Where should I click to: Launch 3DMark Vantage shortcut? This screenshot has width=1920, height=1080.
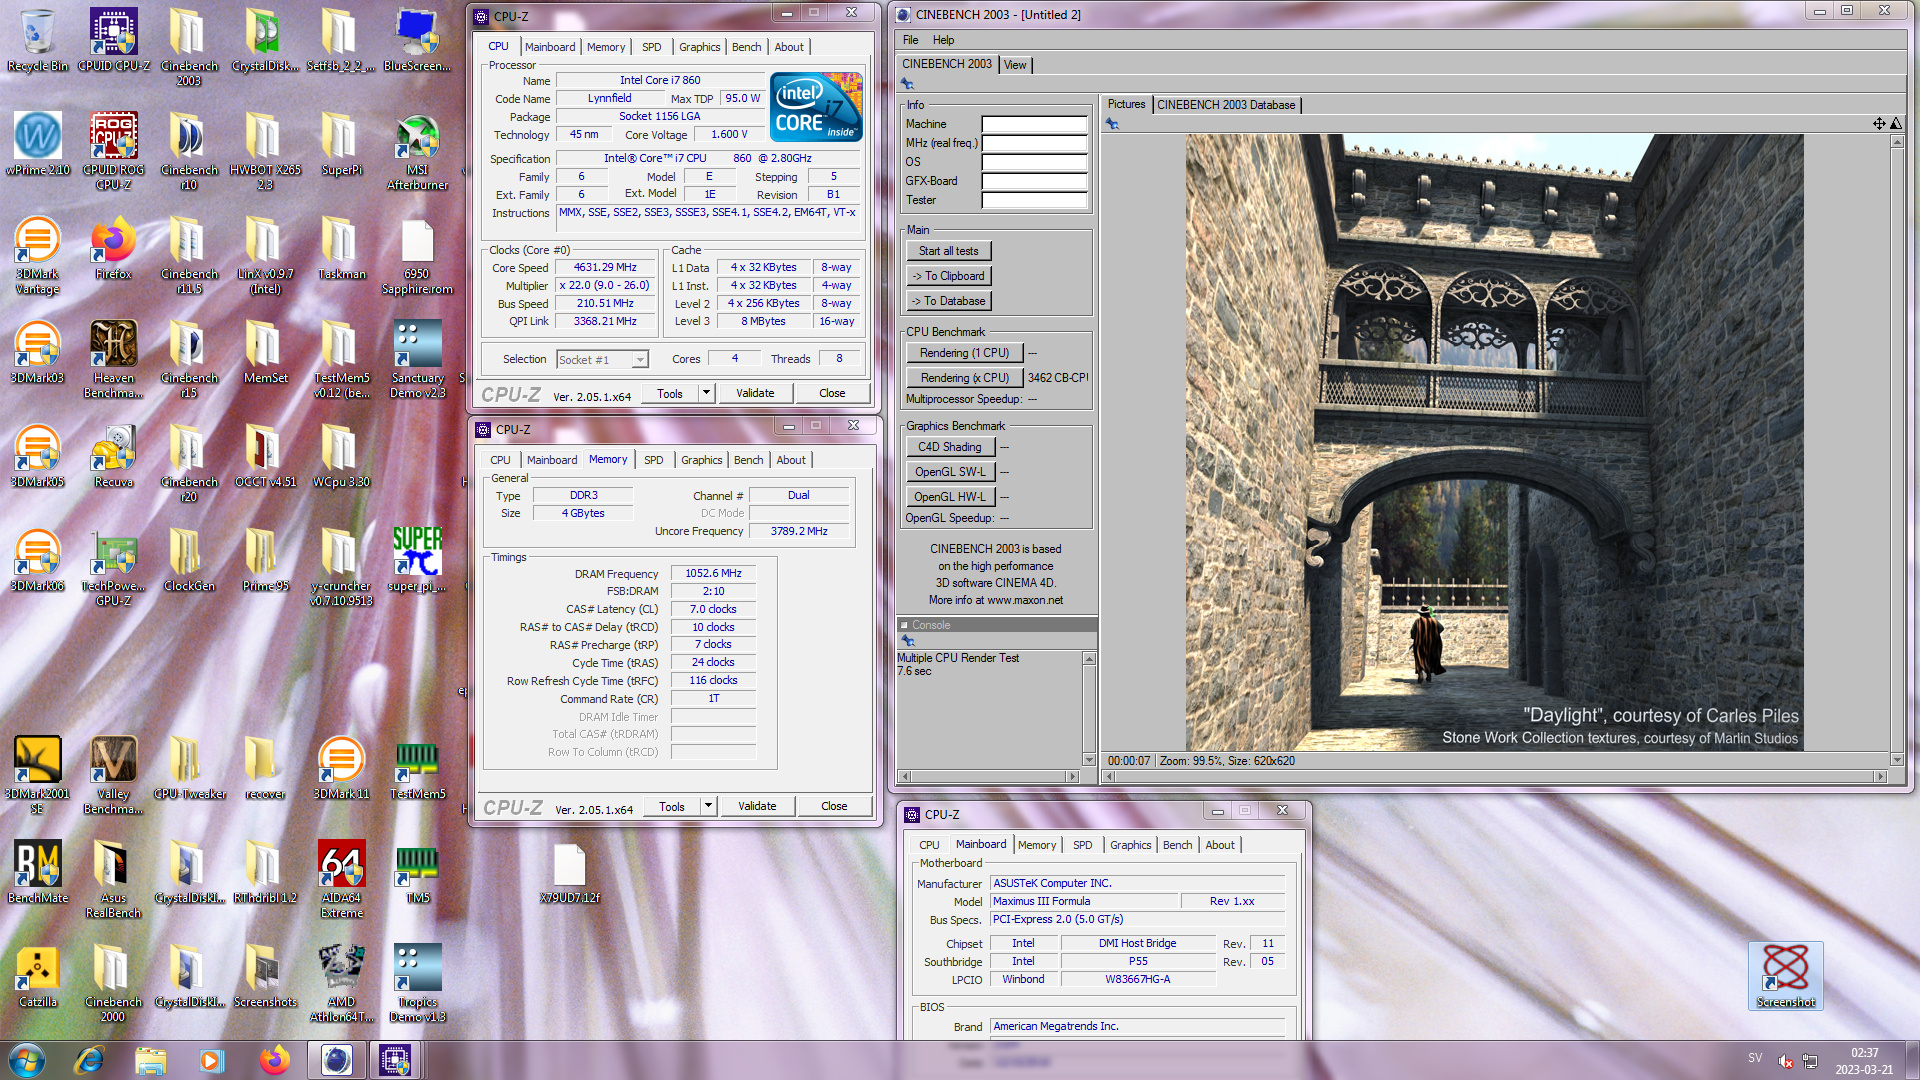pos(38,255)
